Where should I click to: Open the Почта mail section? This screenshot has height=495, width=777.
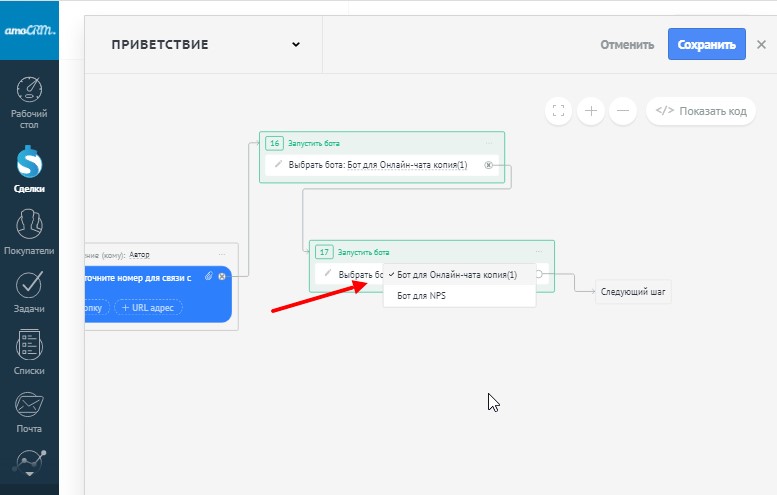(29, 410)
